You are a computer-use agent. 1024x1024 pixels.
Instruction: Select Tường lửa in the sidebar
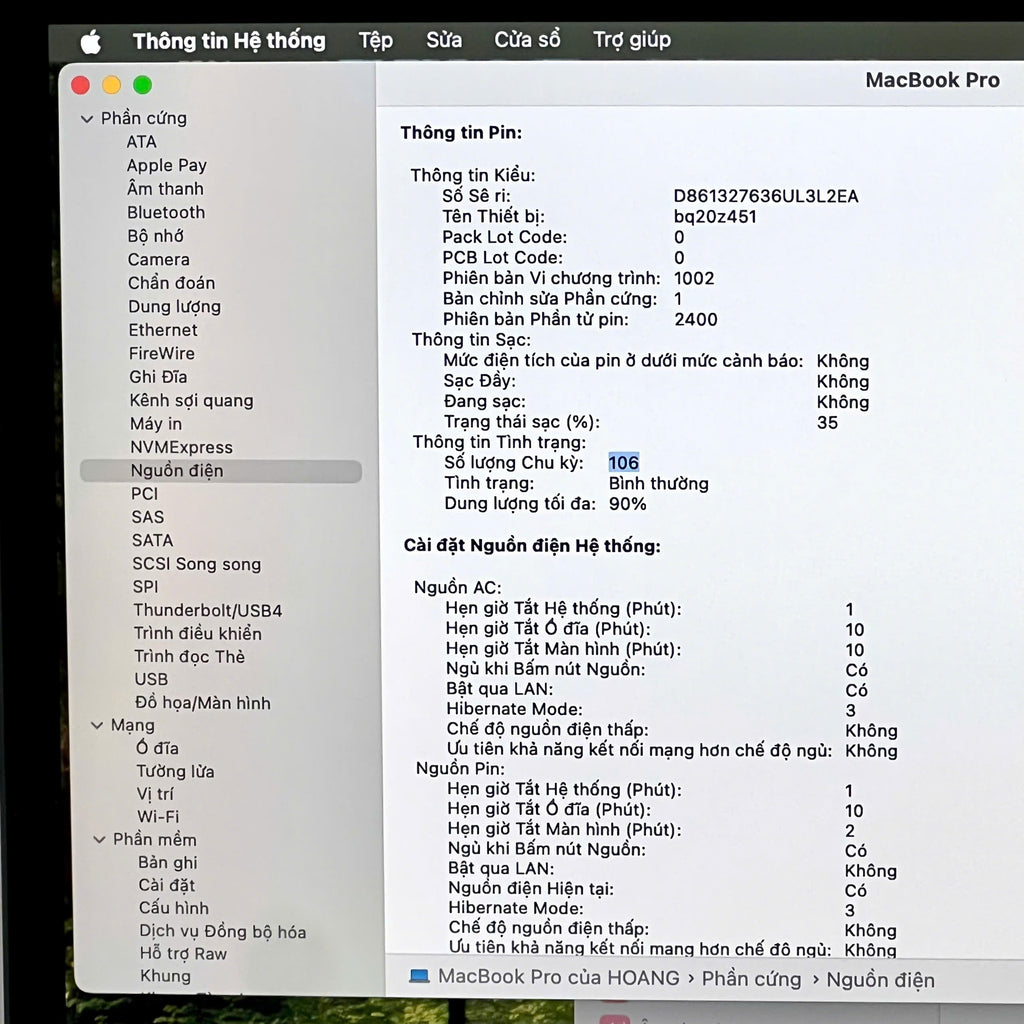coord(175,771)
